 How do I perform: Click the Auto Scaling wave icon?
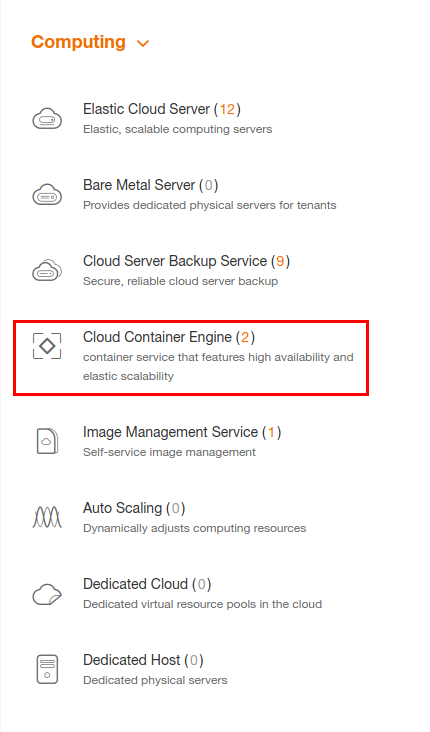47,517
